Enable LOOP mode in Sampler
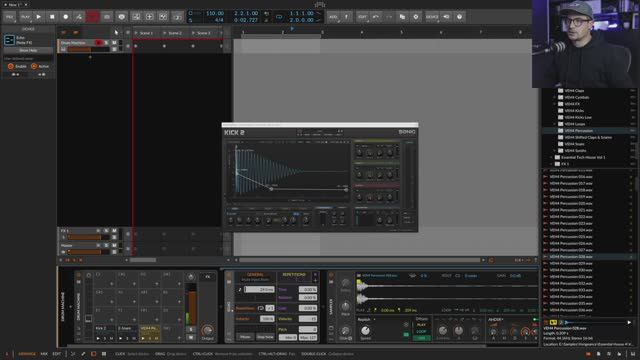The image size is (640, 360). (421, 331)
